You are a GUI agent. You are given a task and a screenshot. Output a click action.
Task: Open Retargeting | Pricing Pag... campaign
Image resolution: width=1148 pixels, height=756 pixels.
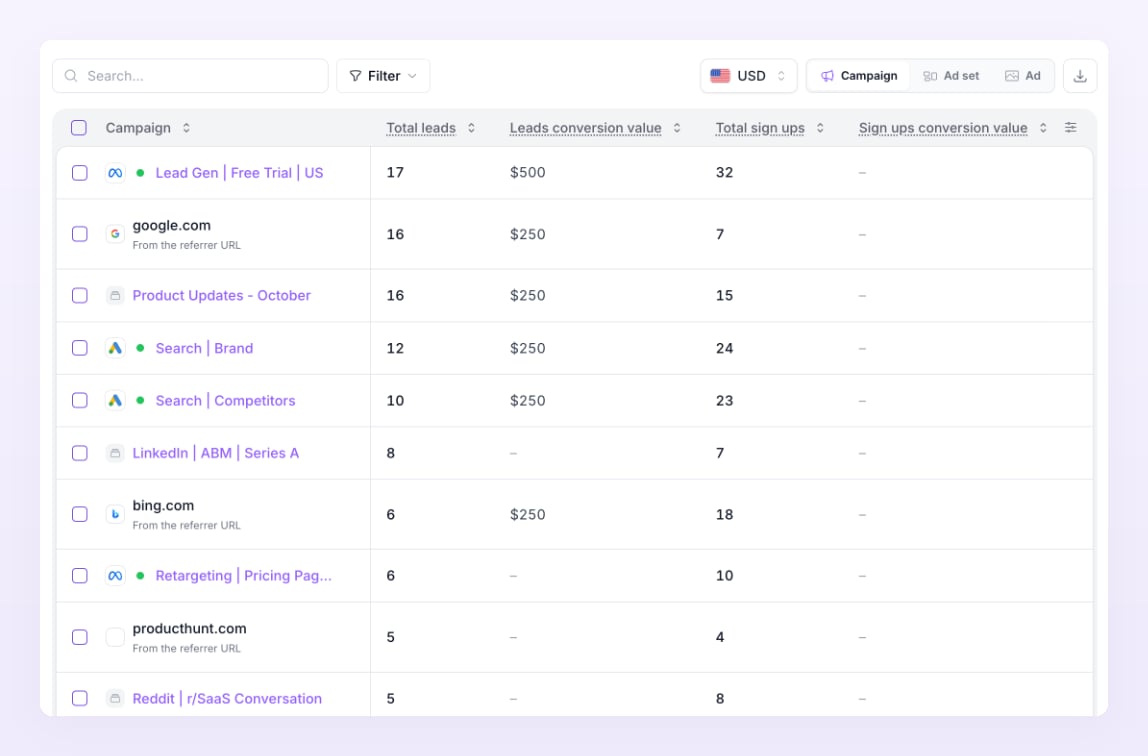243,576
